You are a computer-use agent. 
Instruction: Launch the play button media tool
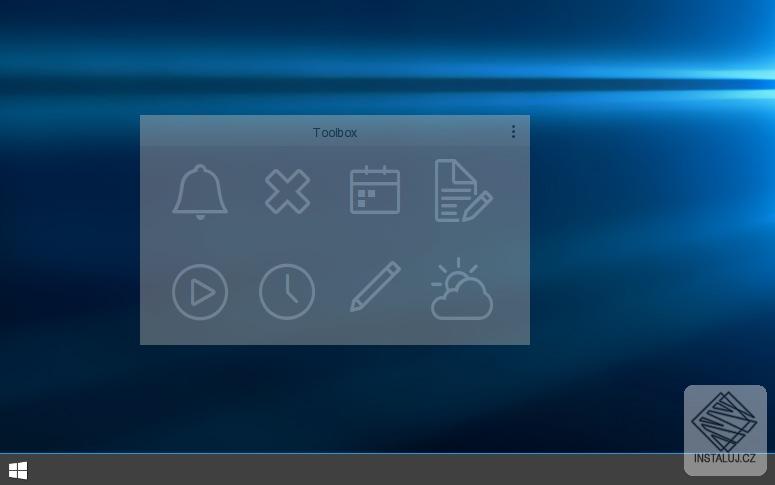pos(200,292)
